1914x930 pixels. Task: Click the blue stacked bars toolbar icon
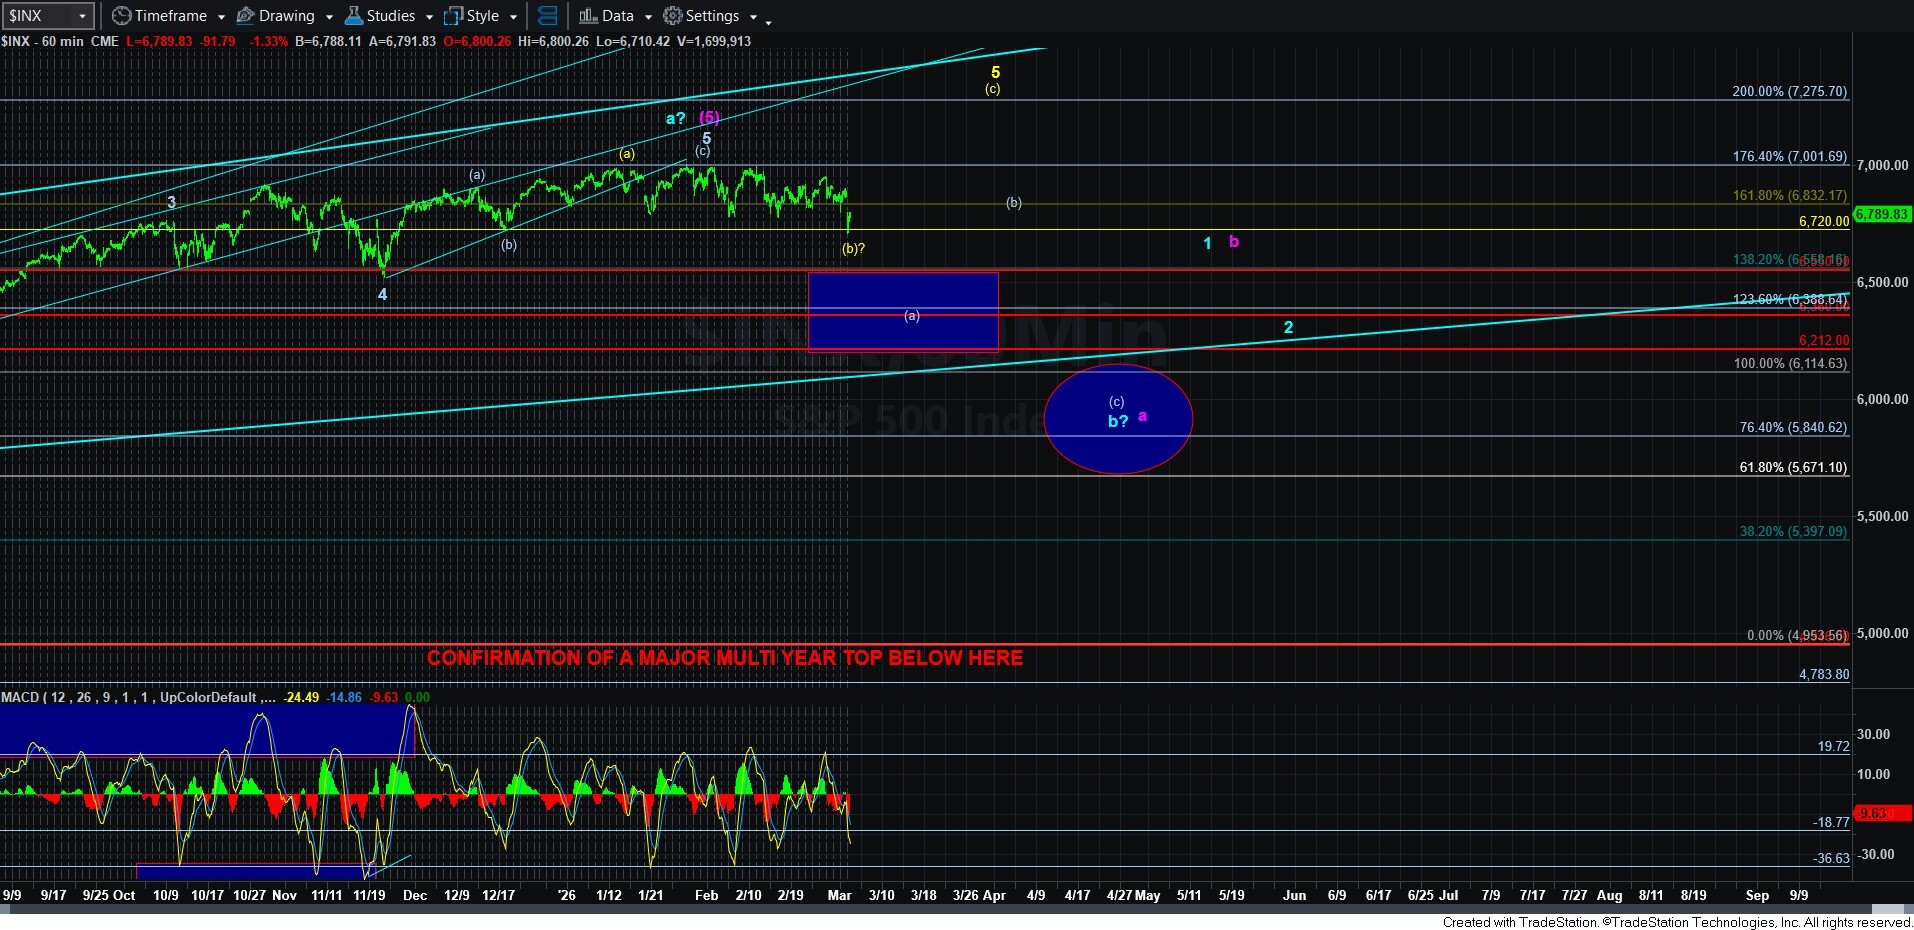coord(547,16)
